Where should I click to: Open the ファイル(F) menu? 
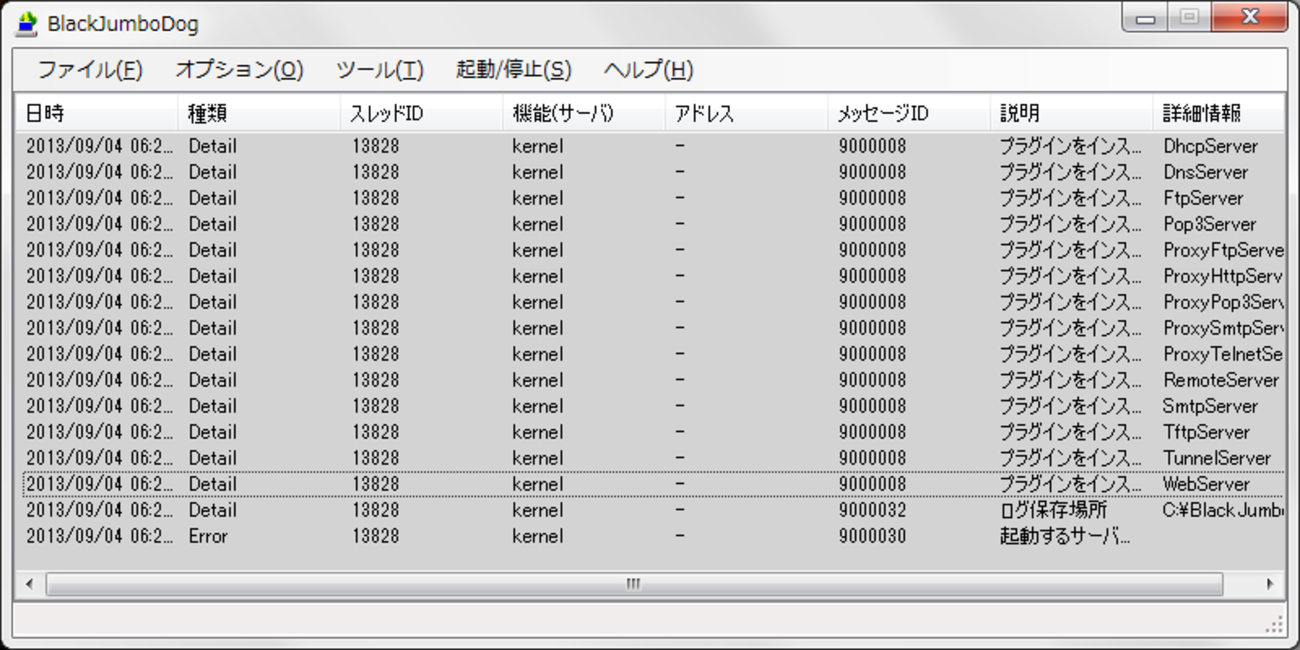pos(90,70)
